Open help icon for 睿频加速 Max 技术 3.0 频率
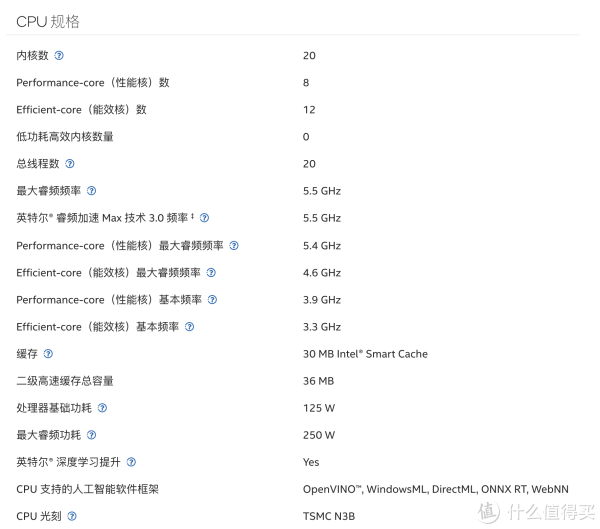 click(204, 218)
